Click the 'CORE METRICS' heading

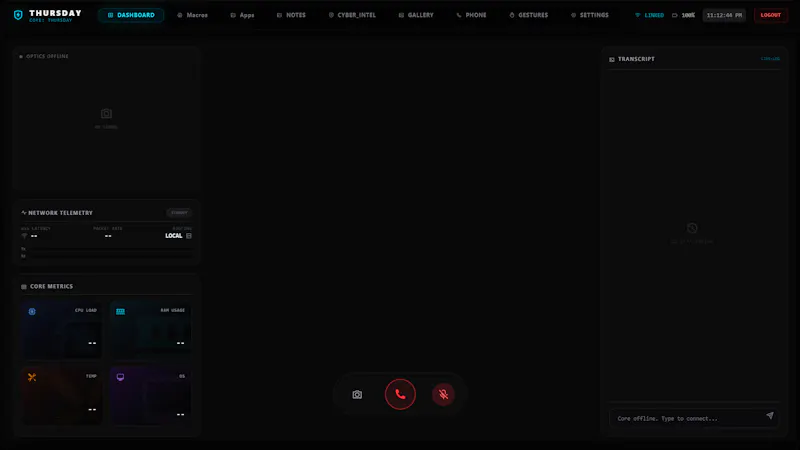pyautogui.click(x=51, y=286)
